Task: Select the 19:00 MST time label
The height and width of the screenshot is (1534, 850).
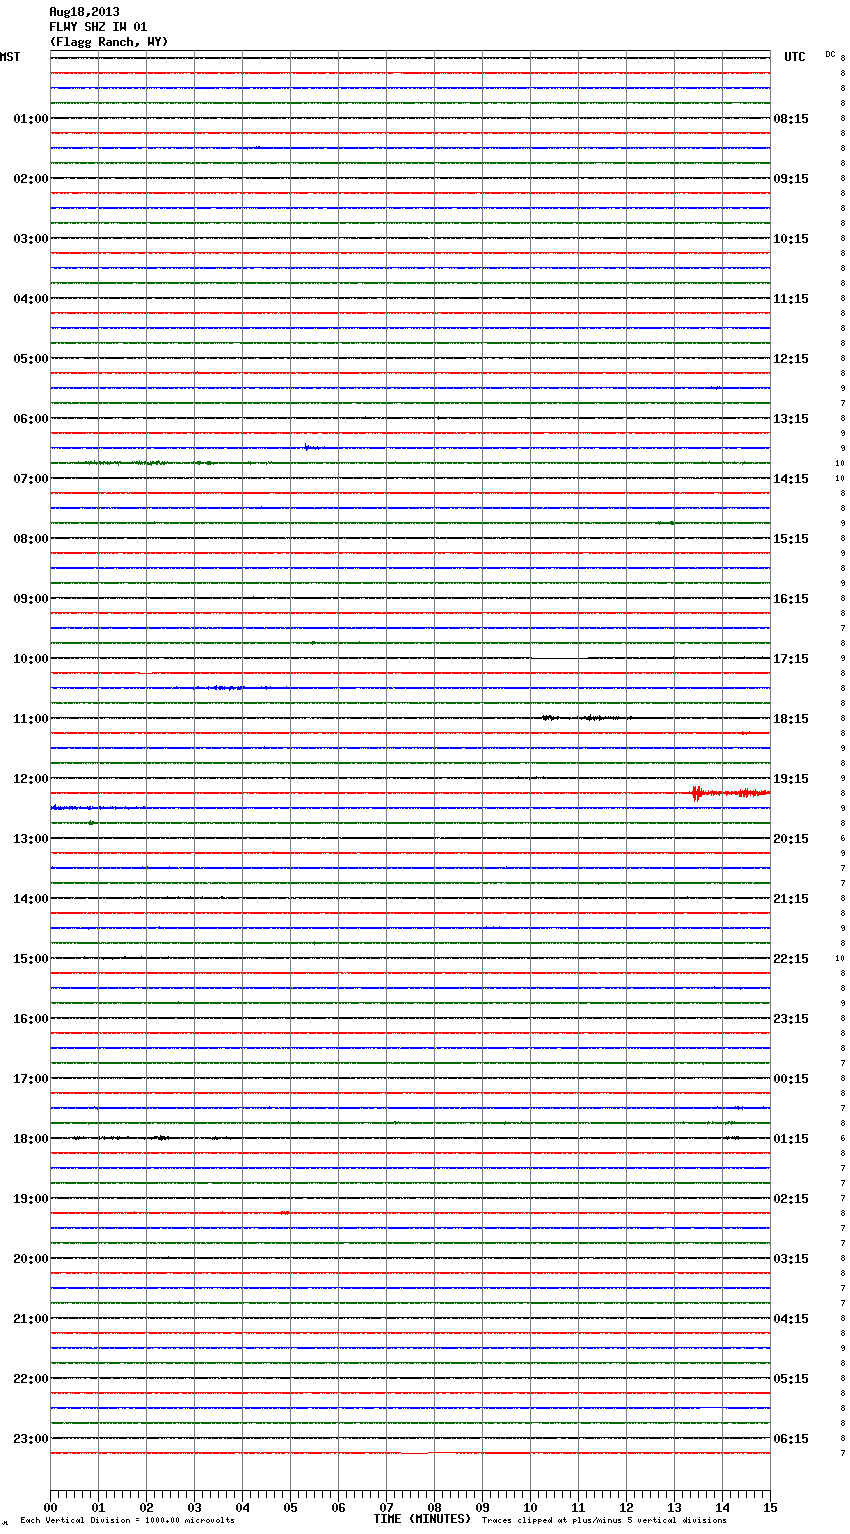Action: pos(30,1199)
